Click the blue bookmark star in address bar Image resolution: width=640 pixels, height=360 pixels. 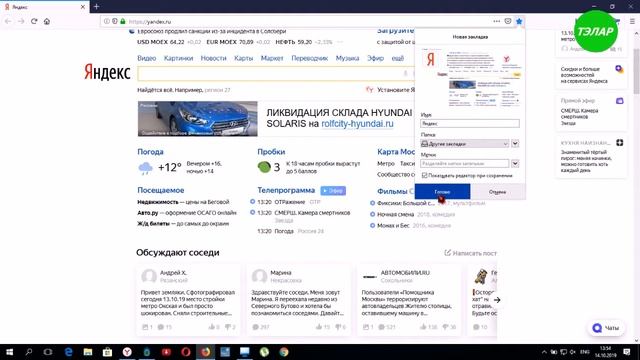519,21
